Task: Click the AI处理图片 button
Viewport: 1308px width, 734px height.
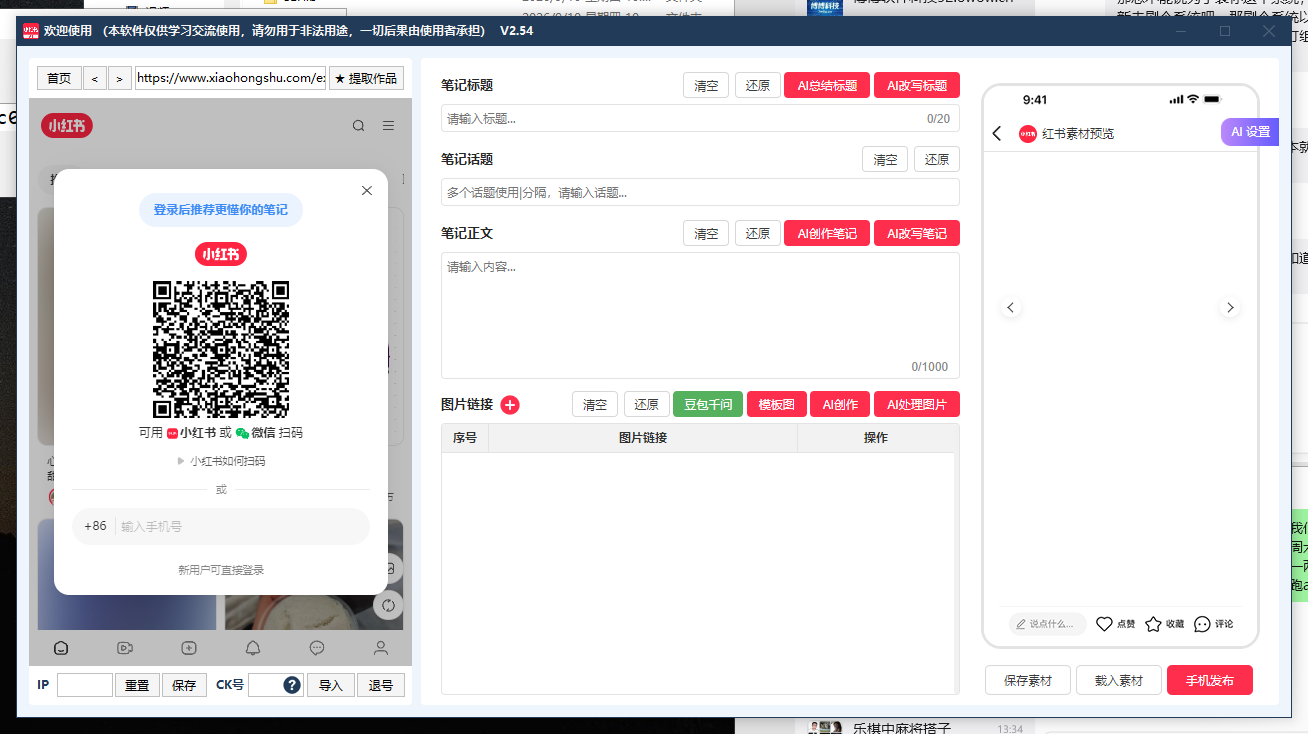Action: [917, 404]
